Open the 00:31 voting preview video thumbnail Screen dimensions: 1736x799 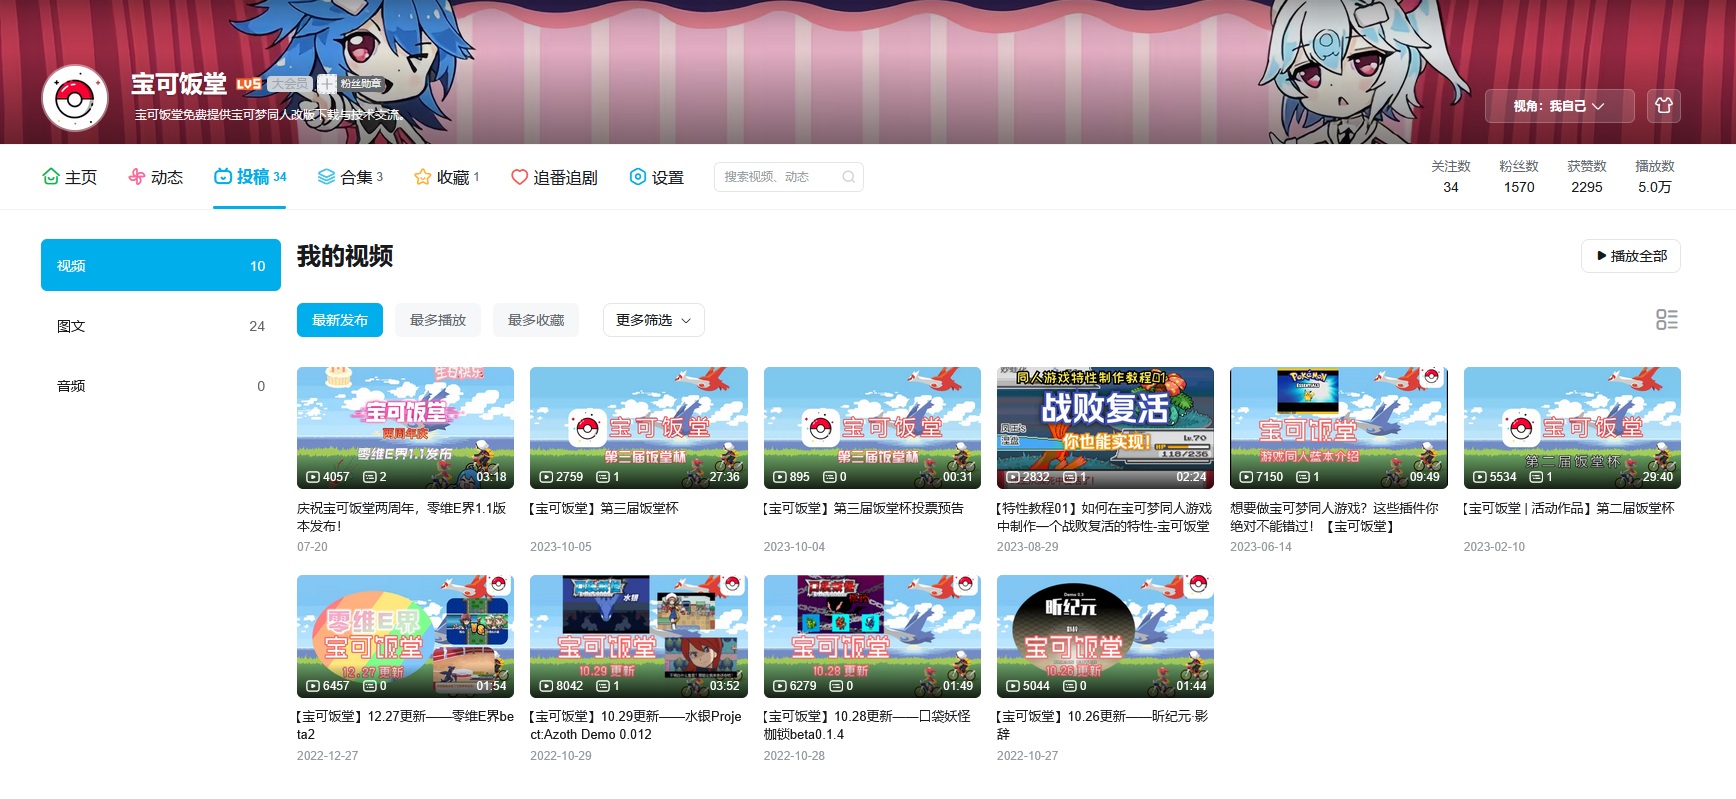point(872,428)
